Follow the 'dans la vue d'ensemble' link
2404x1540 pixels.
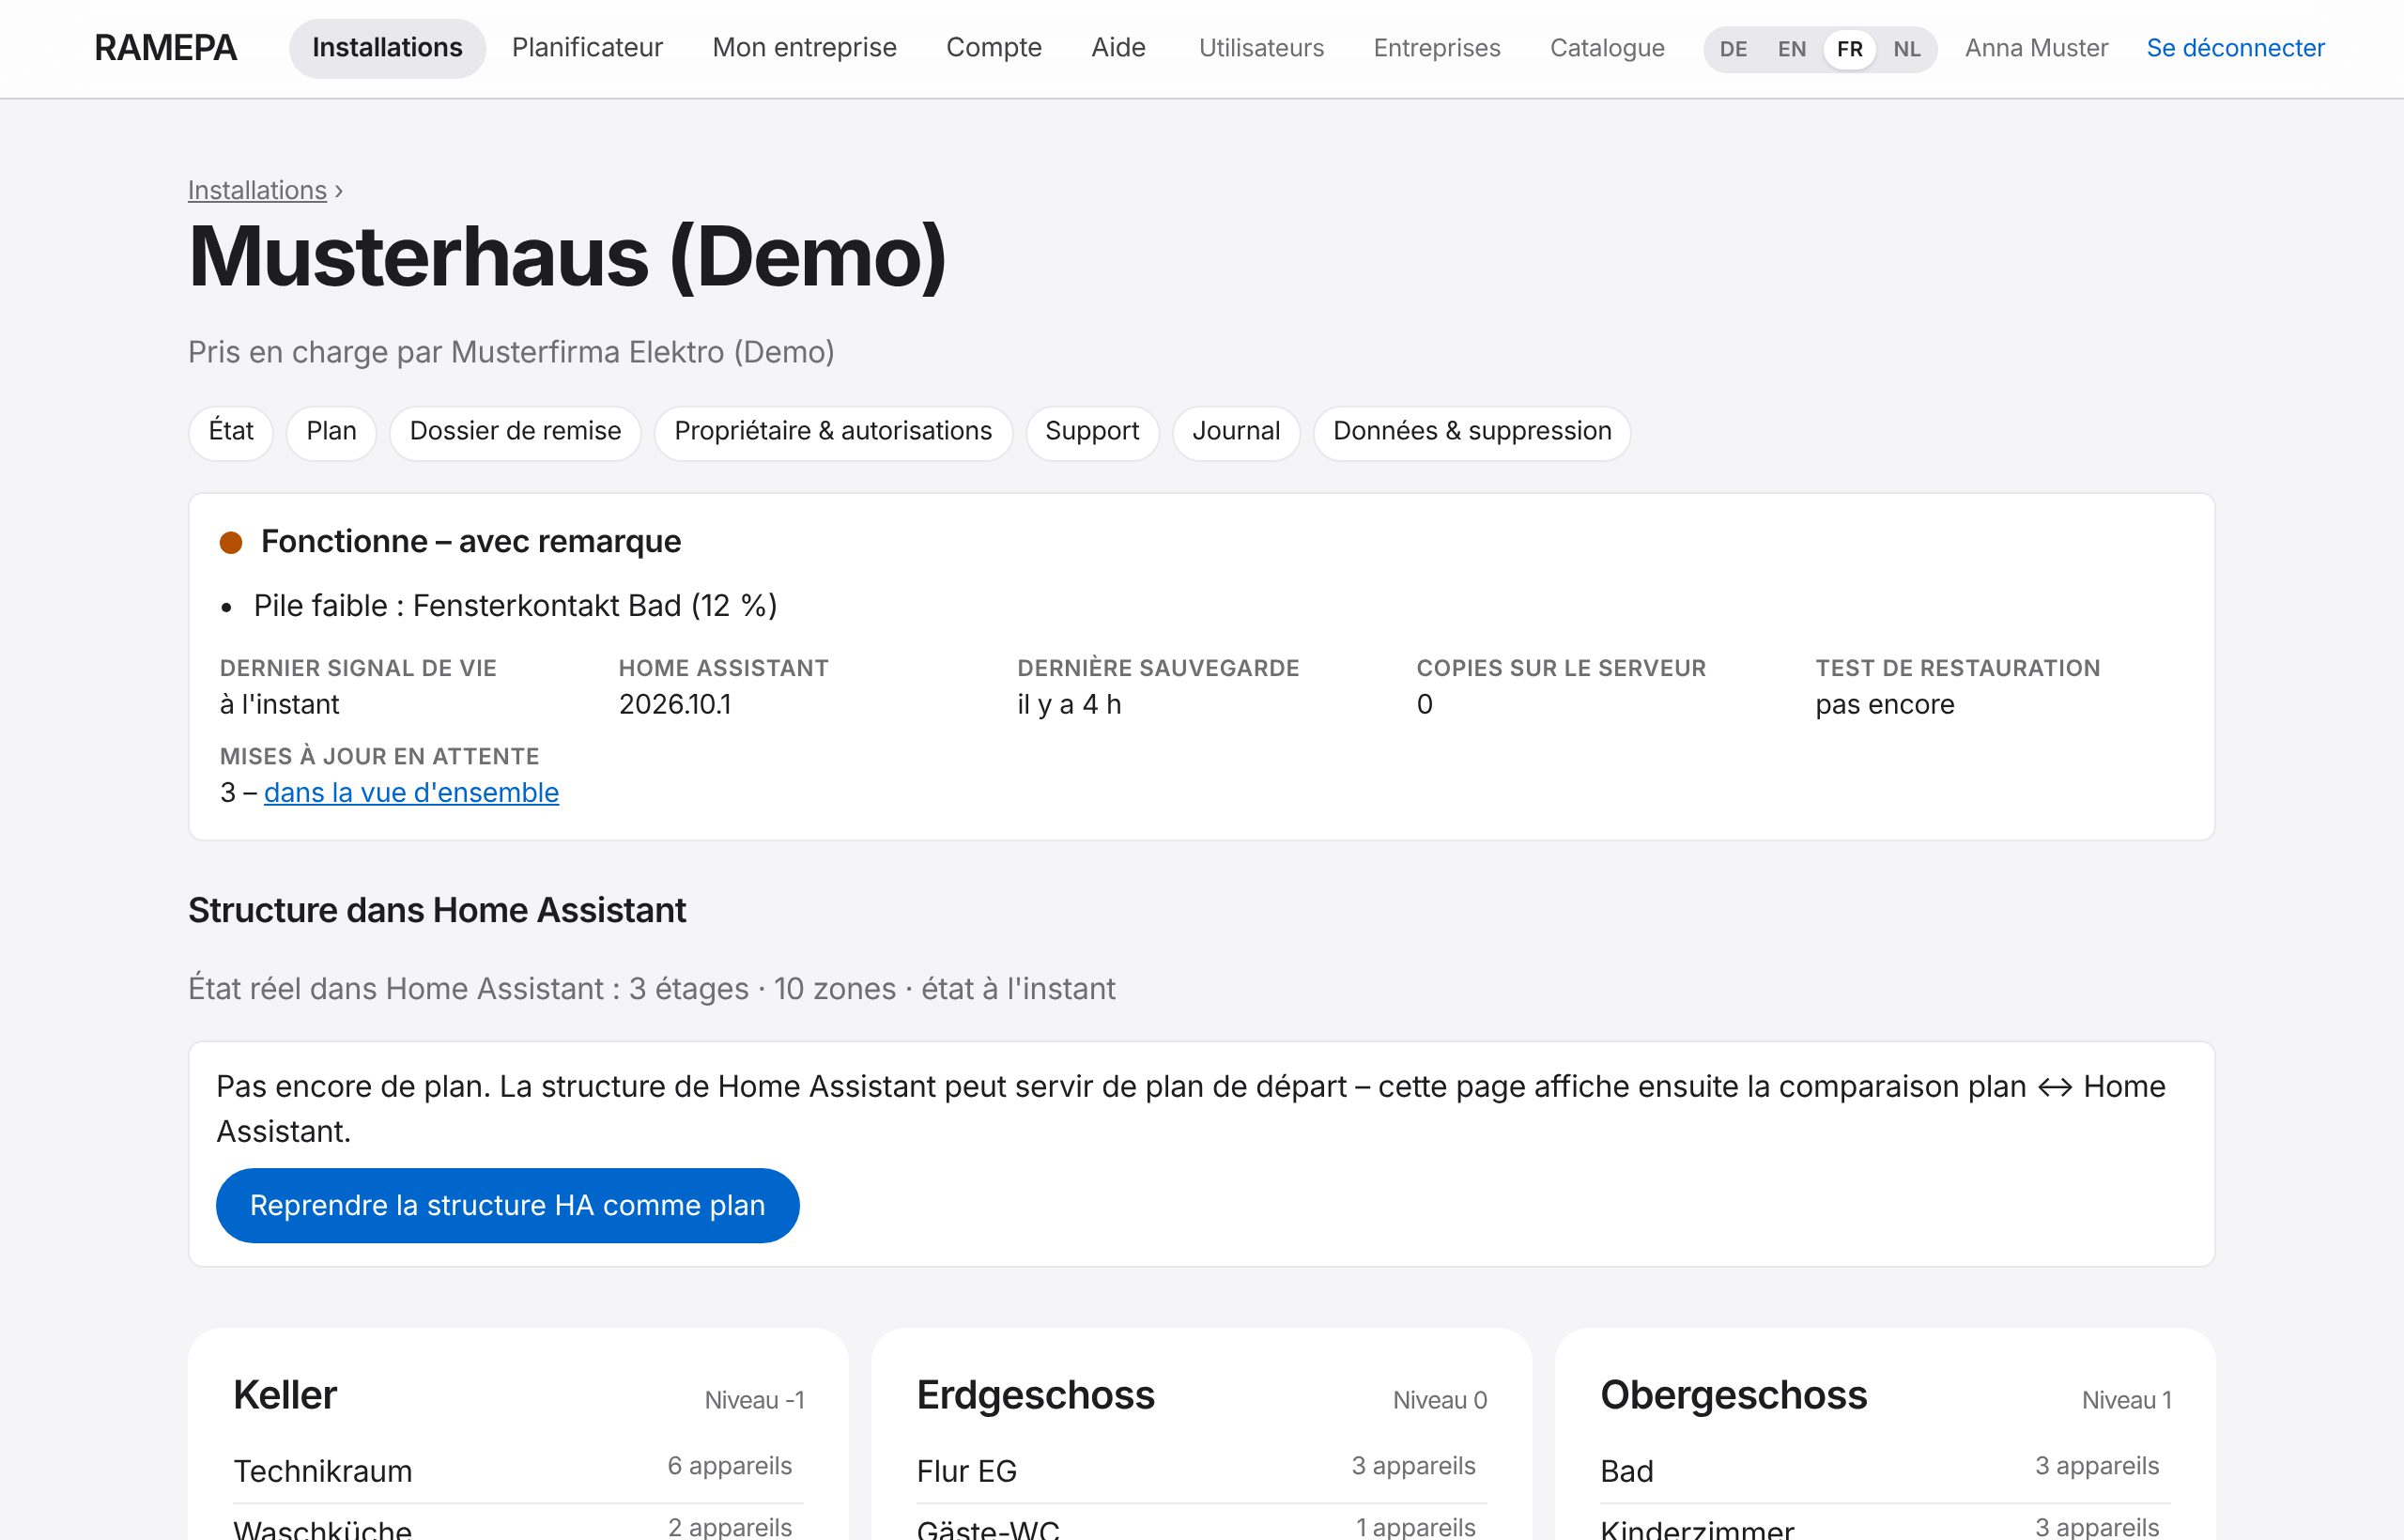411,793
